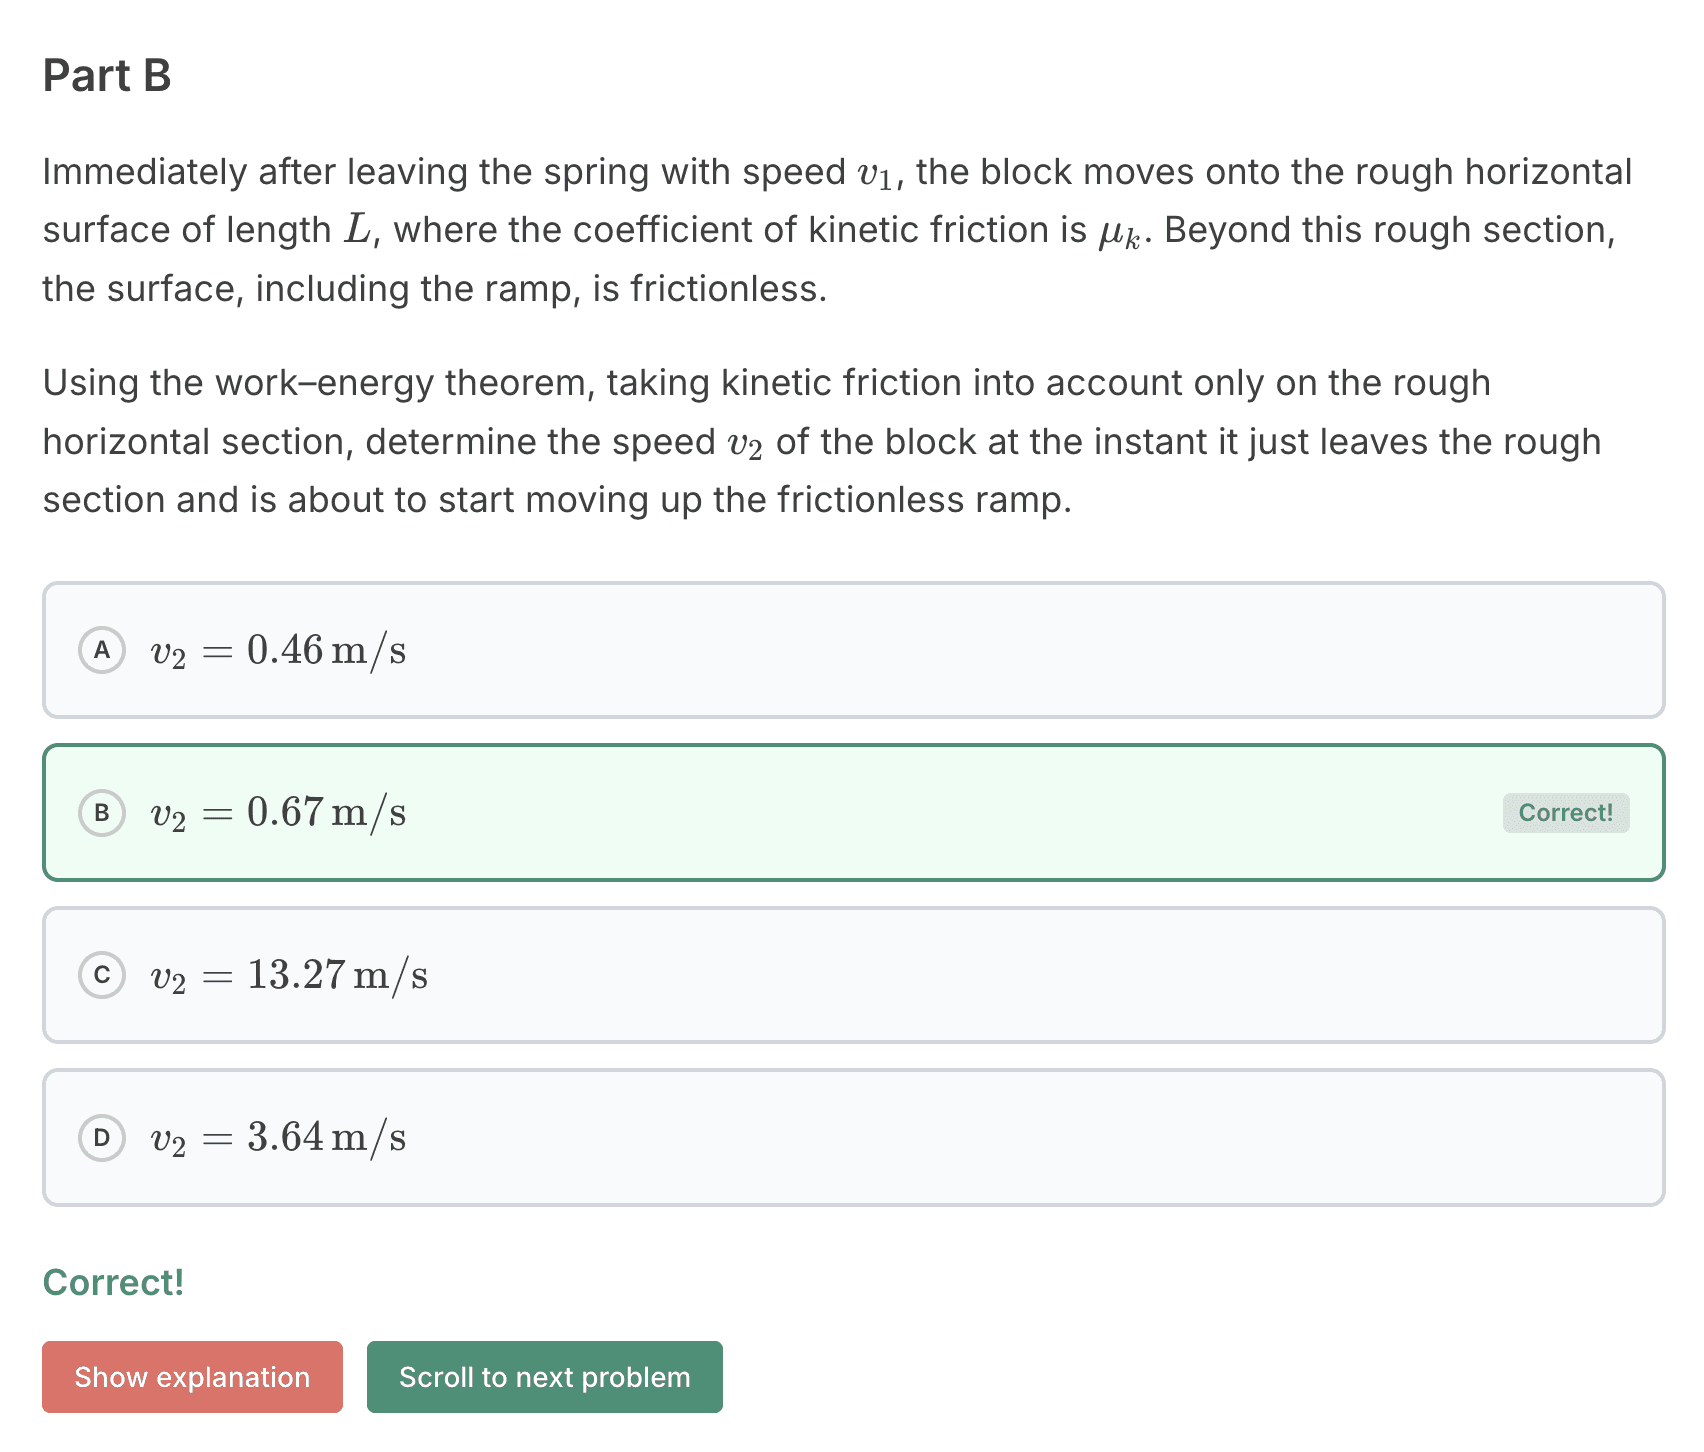
Task: Click the Correct! badge on option B
Action: 1565,813
